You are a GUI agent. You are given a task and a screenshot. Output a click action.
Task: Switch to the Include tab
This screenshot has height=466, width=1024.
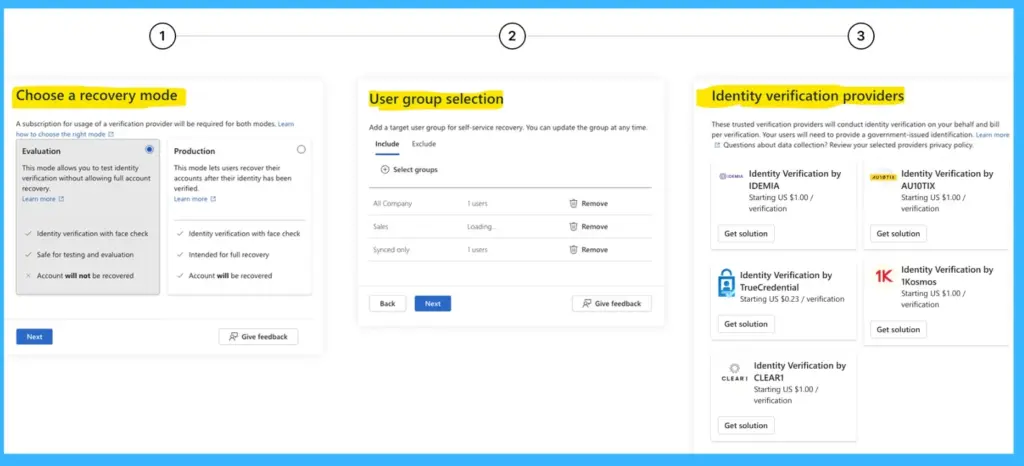coord(387,144)
